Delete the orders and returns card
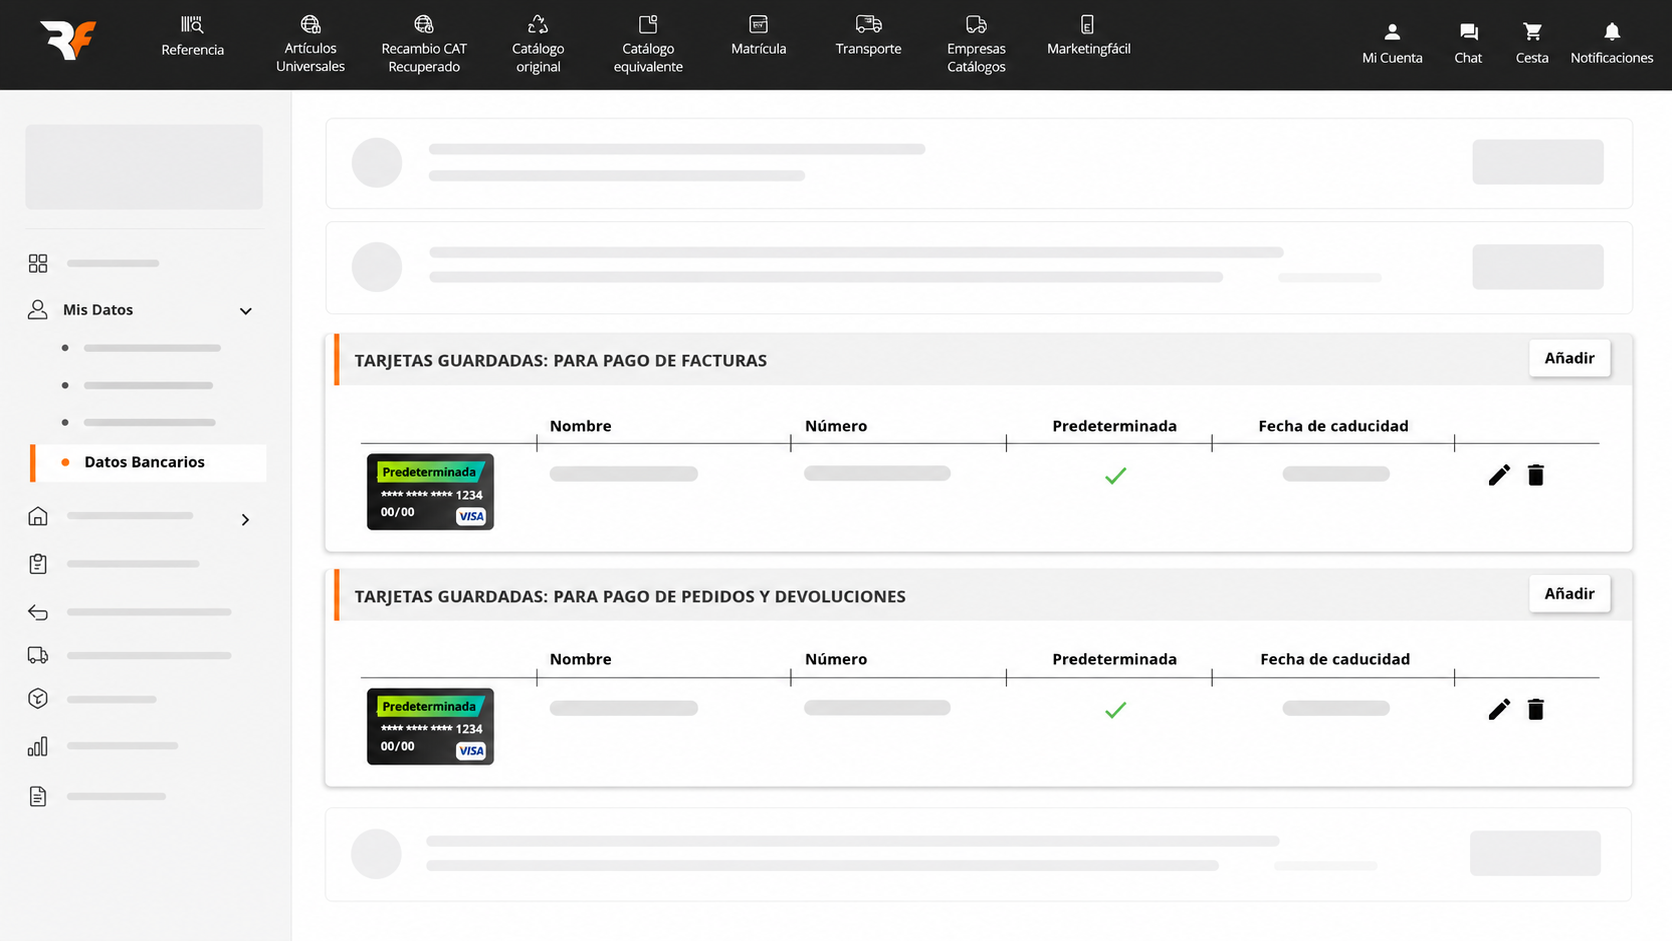The width and height of the screenshot is (1672, 941). pos(1536,709)
